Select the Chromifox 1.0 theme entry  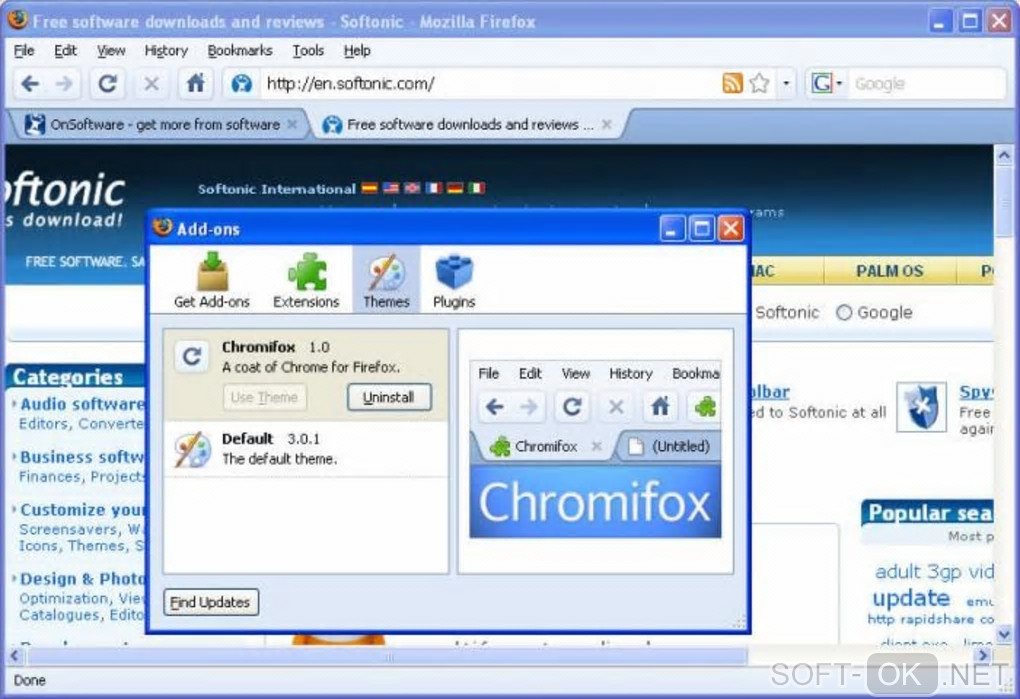(x=306, y=375)
